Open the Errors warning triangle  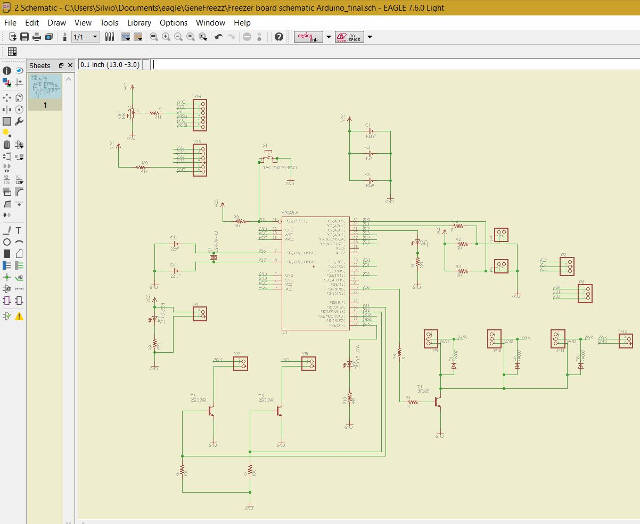[x=19, y=316]
